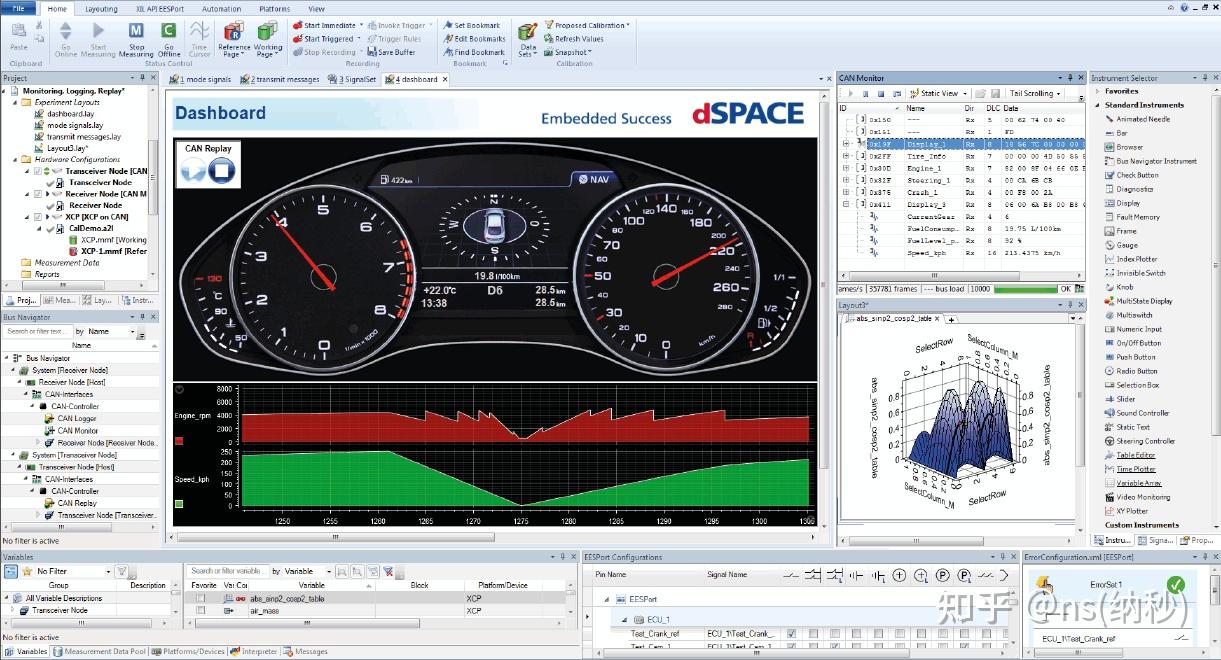This screenshot has height=660, width=1221.
Task: Click the variable search filter field
Action: click(x=227, y=571)
